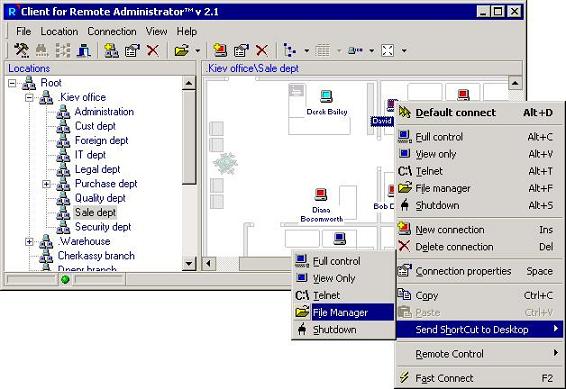Screen dimensions: 566x389
Task: Expand the Purchase dept tree node
Action: coord(46,184)
